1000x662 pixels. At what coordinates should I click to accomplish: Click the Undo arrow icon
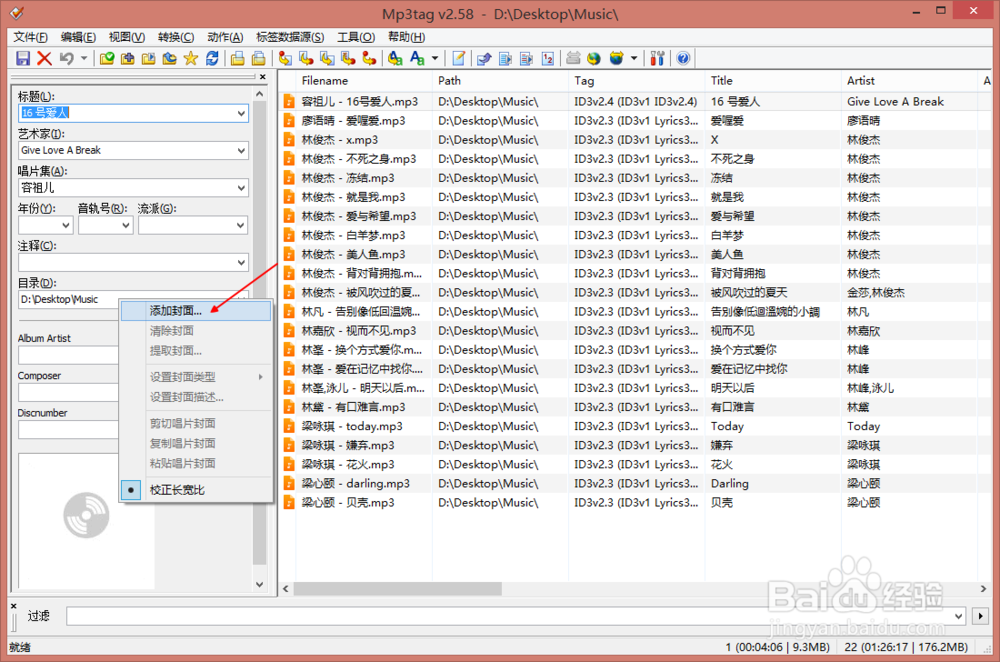(66, 59)
